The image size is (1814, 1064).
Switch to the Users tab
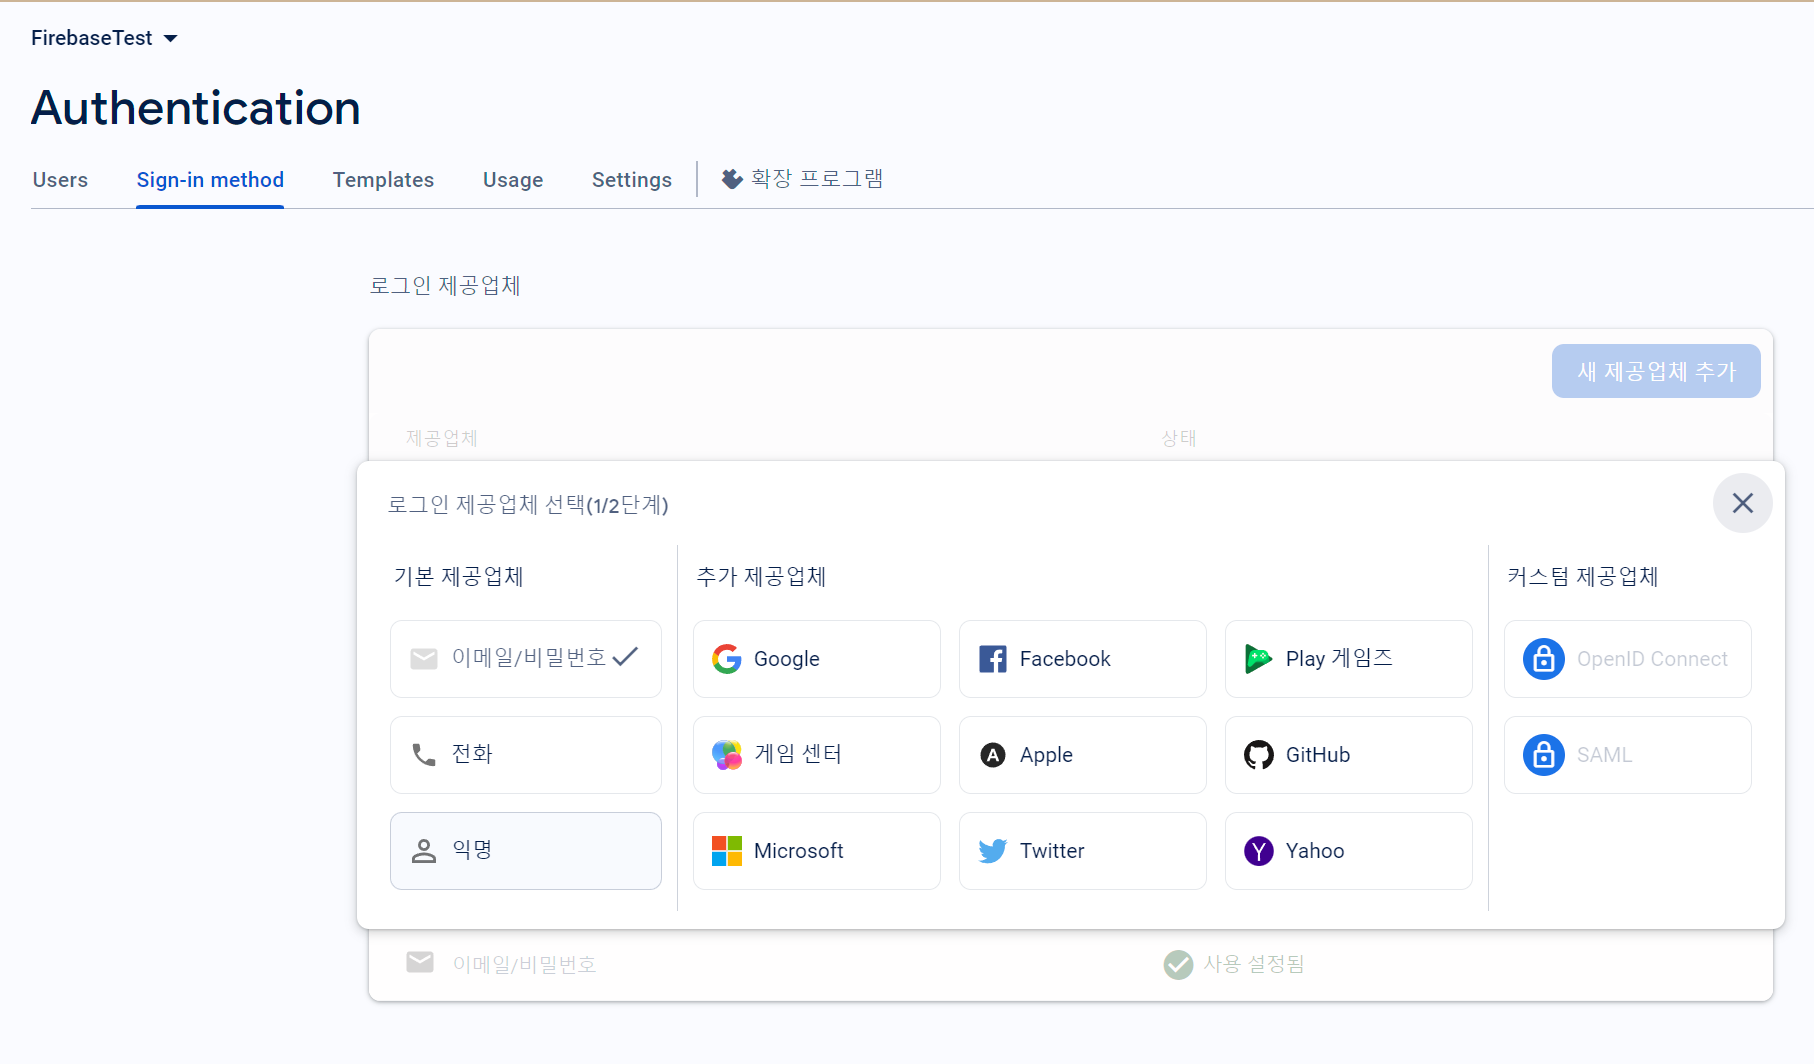pyautogui.click(x=60, y=180)
